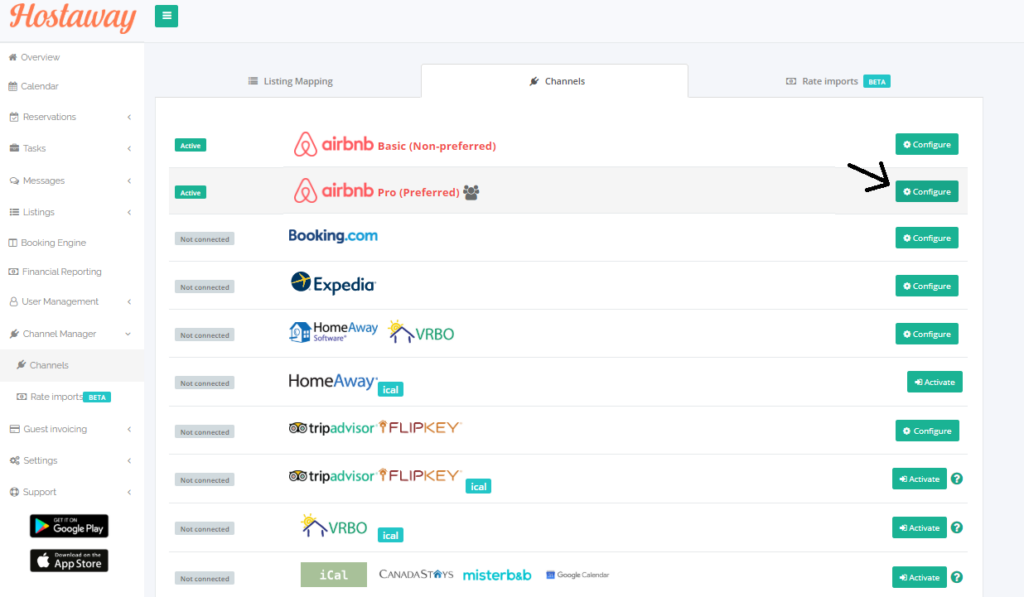
Task: Collapse Channel Manager submenu chevron
Action: 128,334
